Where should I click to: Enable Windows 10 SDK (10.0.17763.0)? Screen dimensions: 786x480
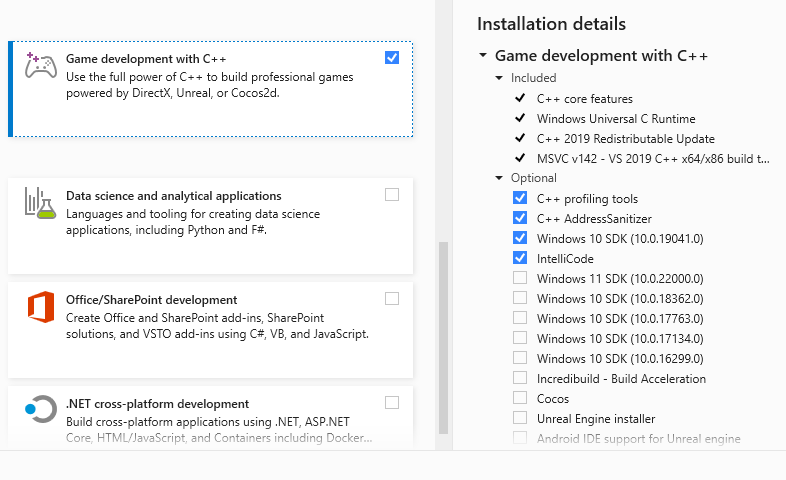point(520,318)
